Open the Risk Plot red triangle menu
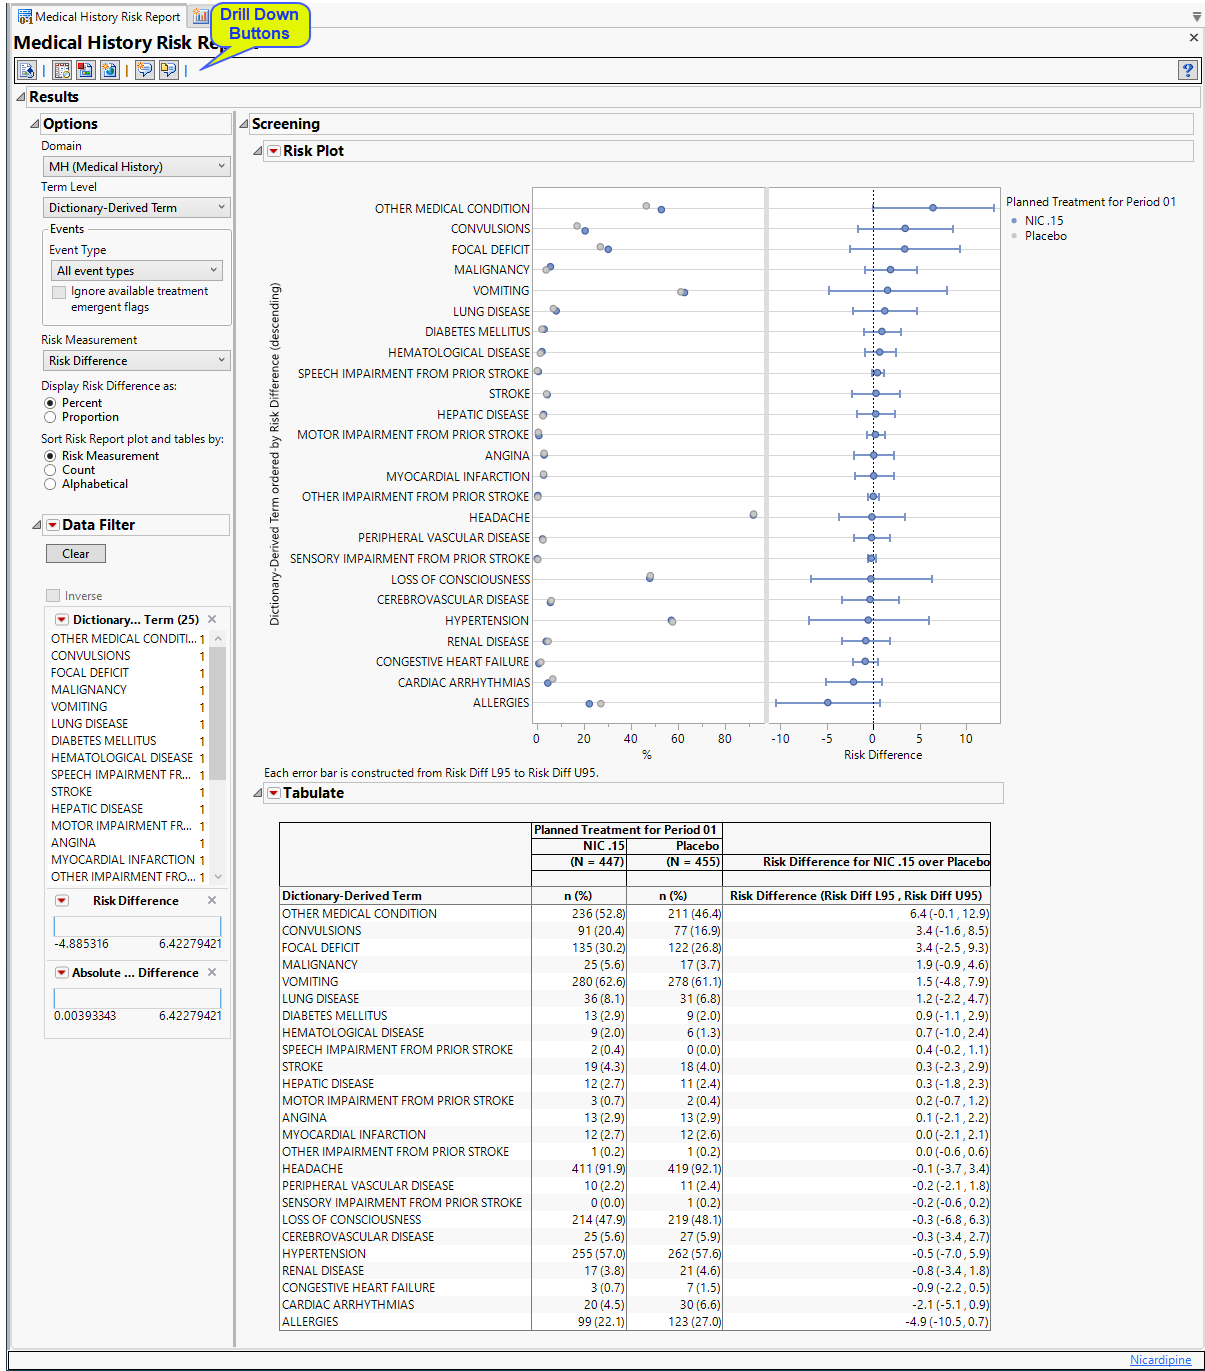1205x1371 pixels. pos(273,151)
